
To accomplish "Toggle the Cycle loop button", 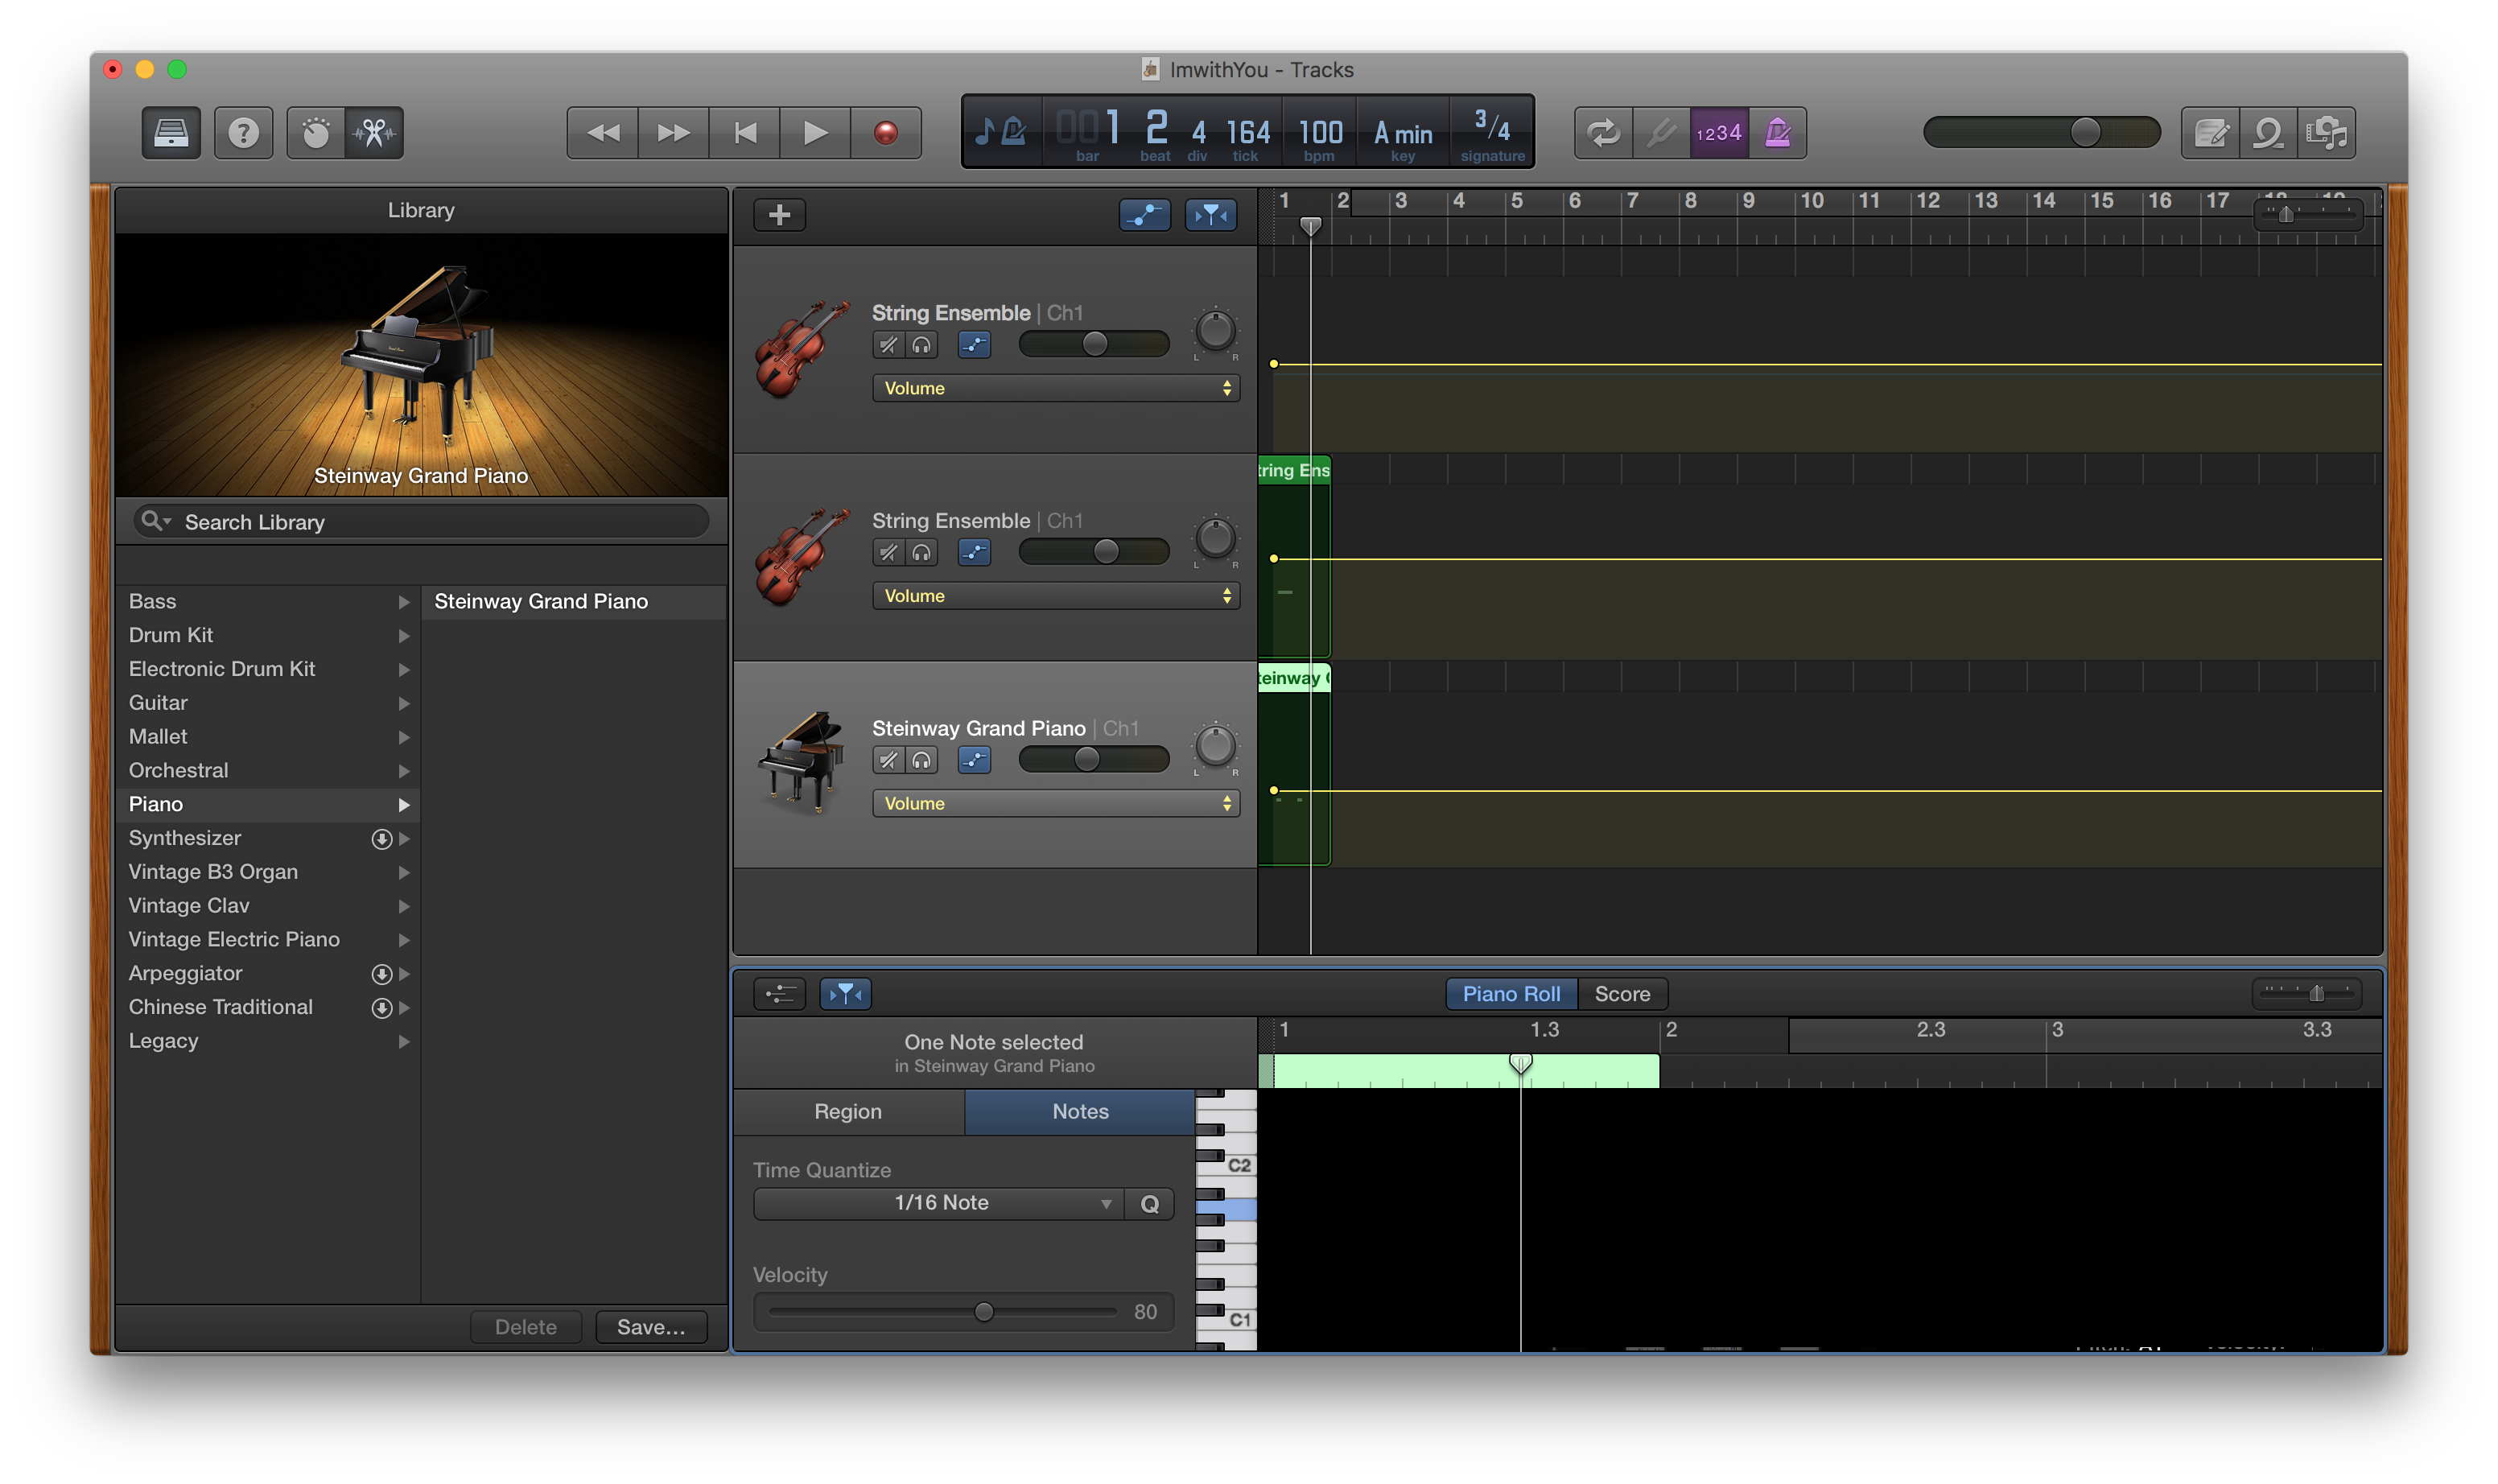I will (x=1603, y=133).
